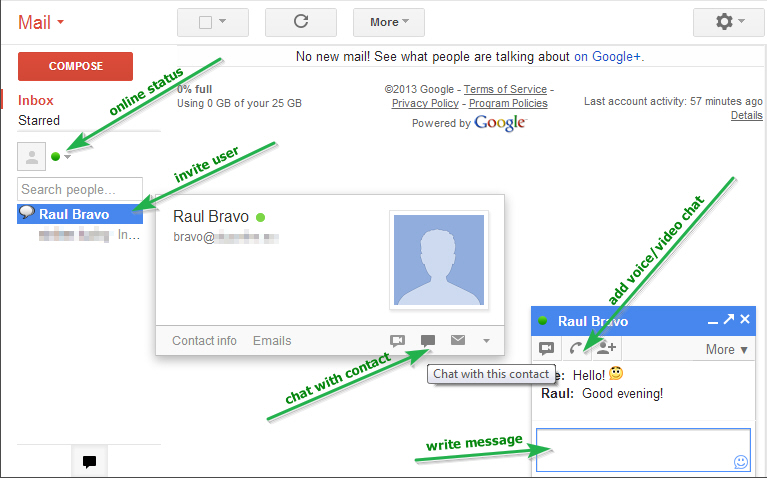Click the 'Using 0 GB of your 25 GB' text
Screen dimensions: 767x478
pyautogui.click(x=239, y=103)
